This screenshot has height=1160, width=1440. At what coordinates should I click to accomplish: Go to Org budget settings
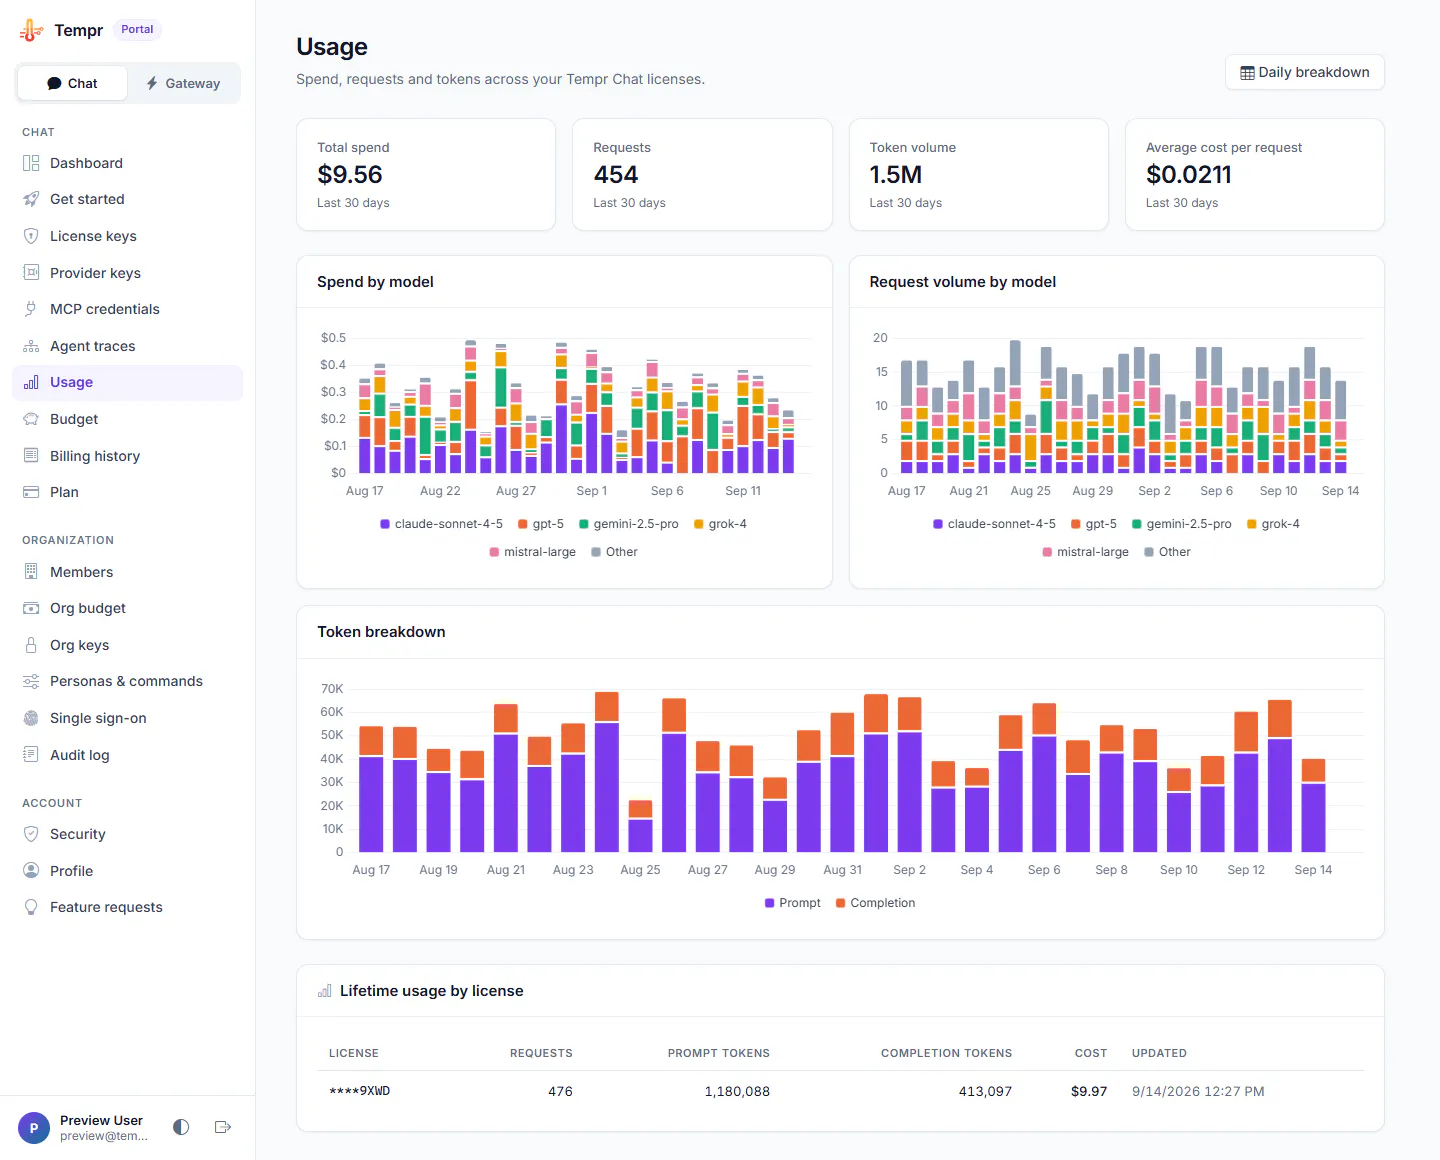pos(128,608)
